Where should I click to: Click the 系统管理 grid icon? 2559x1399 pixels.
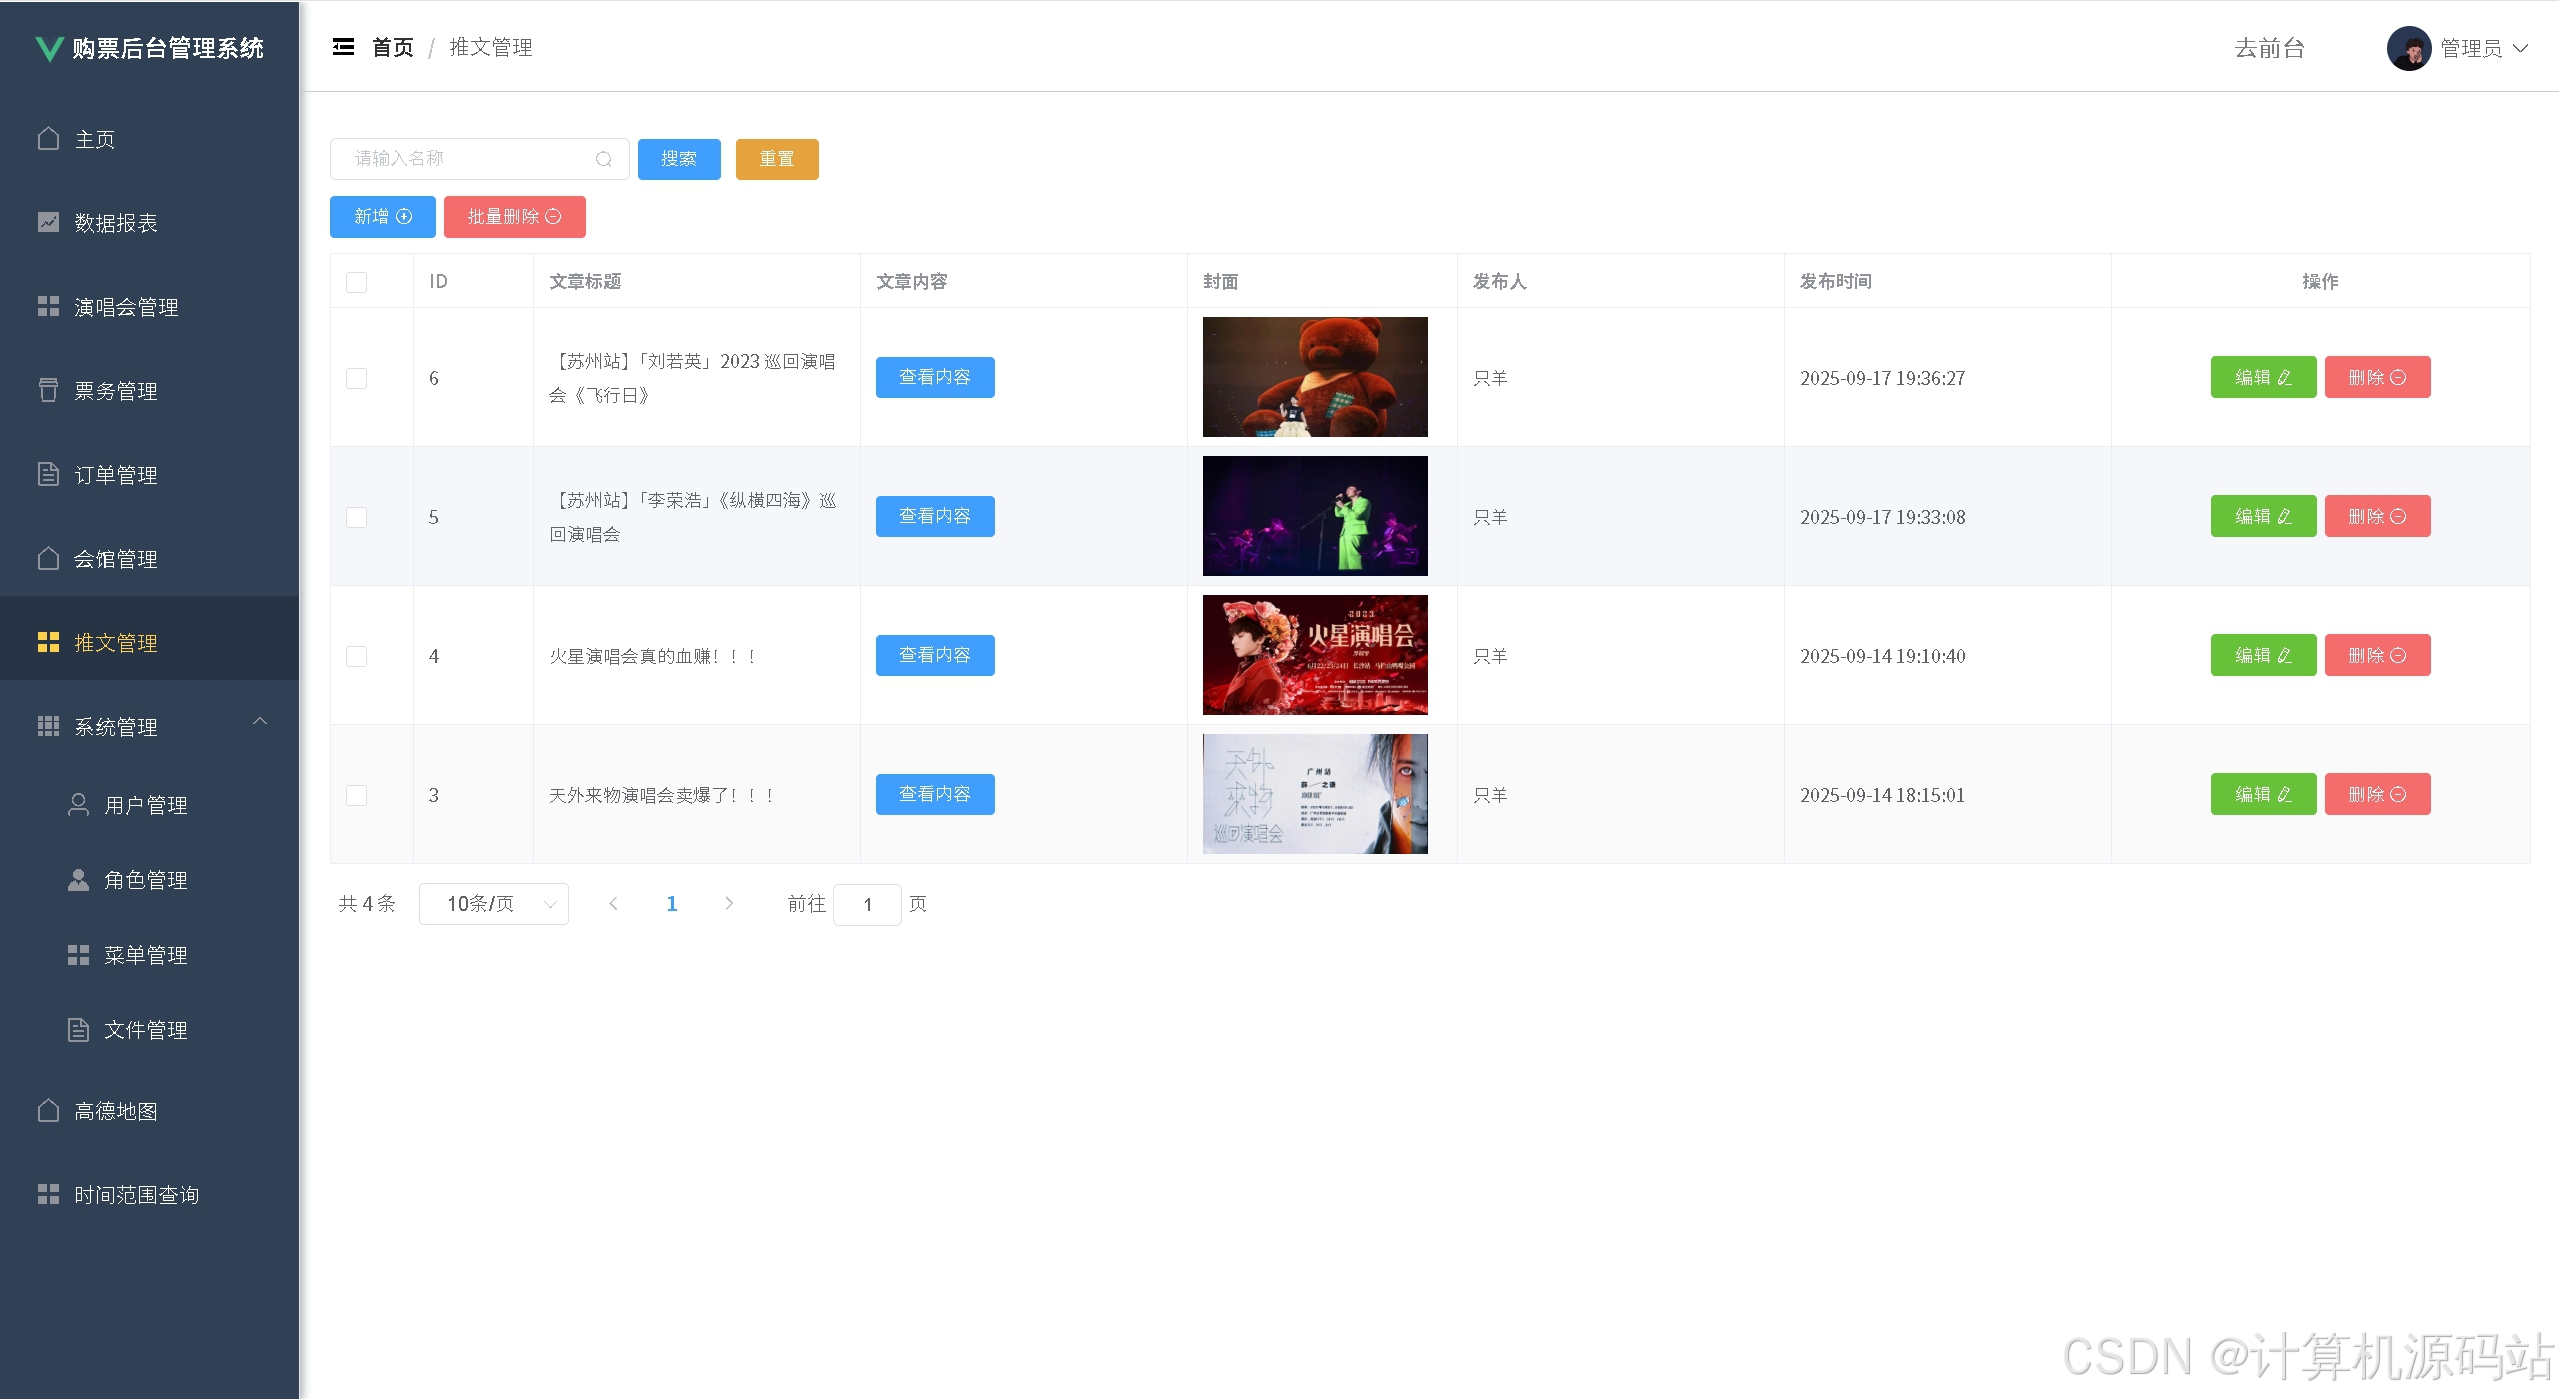48,726
